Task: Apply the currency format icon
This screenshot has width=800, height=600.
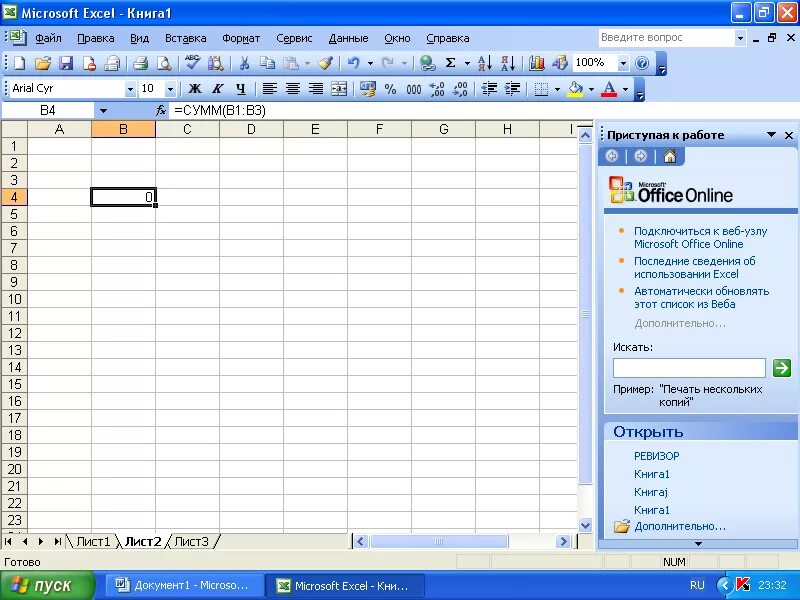Action: pyautogui.click(x=367, y=89)
